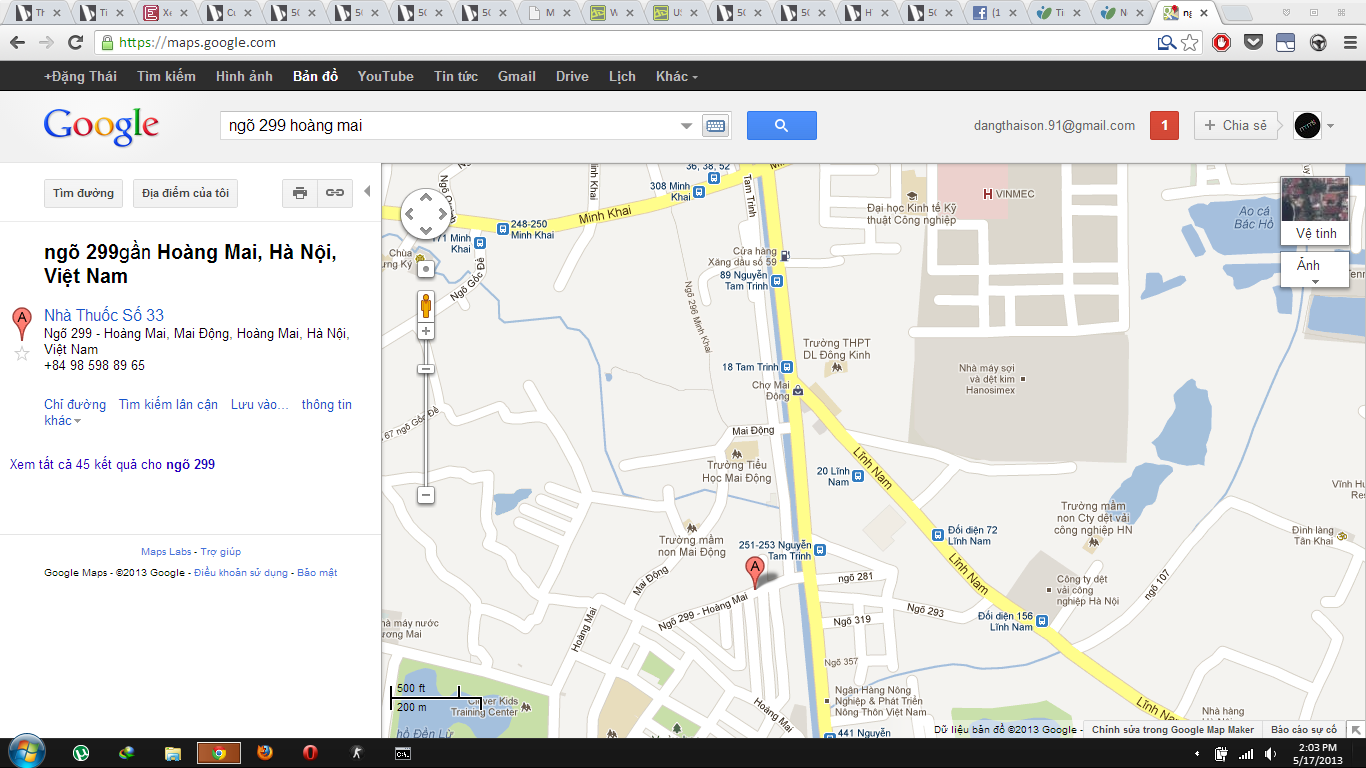Open Opera from taskbar
The image size is (1366, 768).
(x=310, y=753)
